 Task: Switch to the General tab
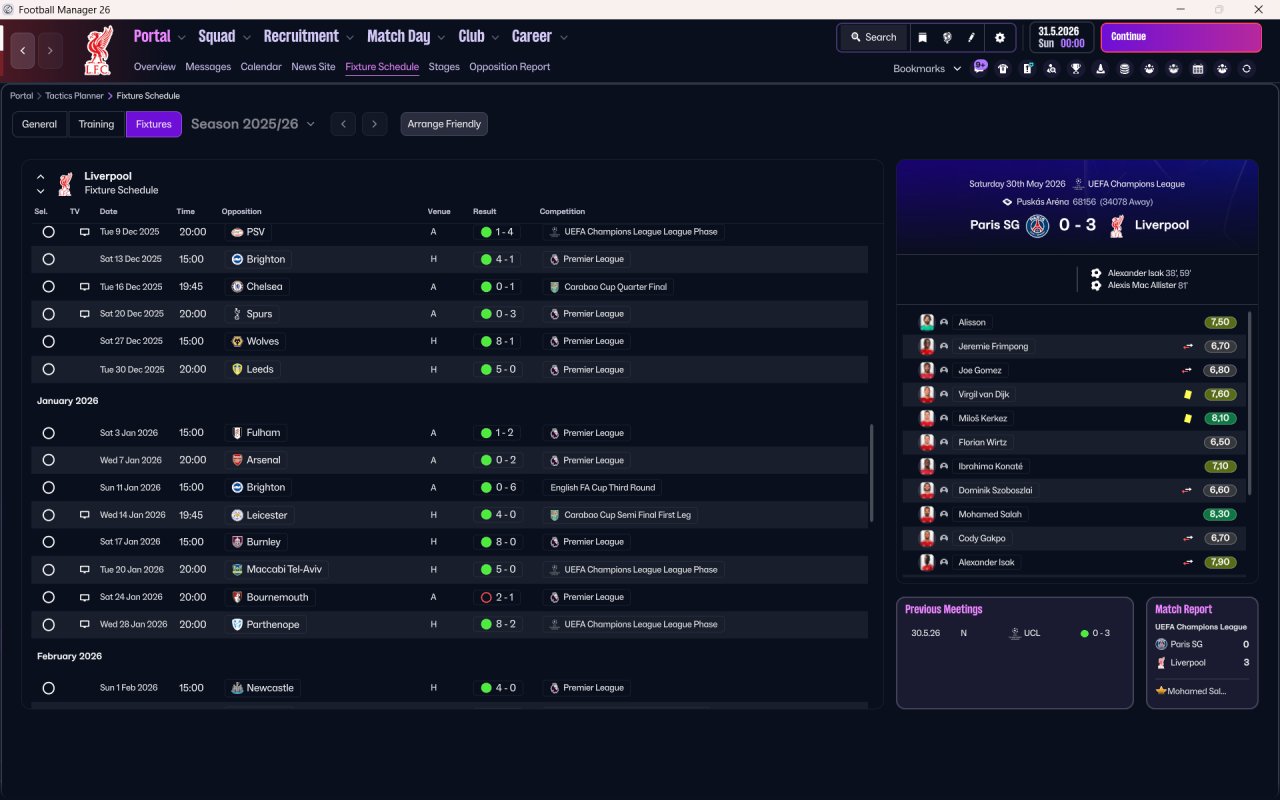point(40,124)
